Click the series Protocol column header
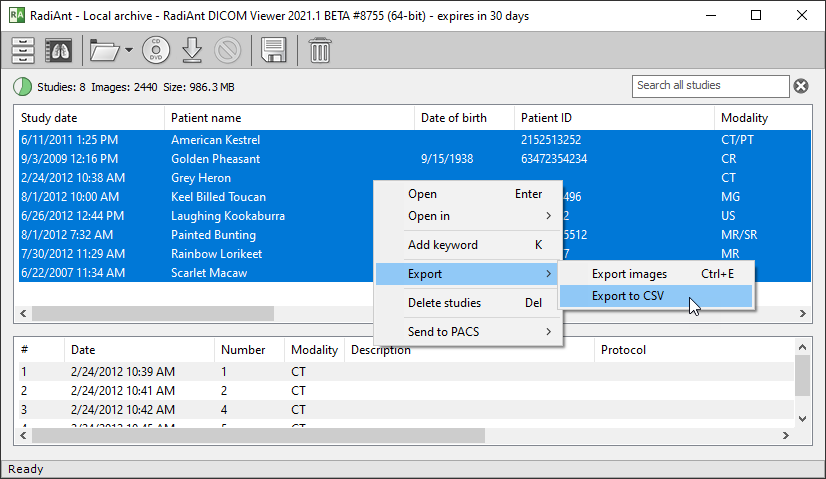 point(694,350)
